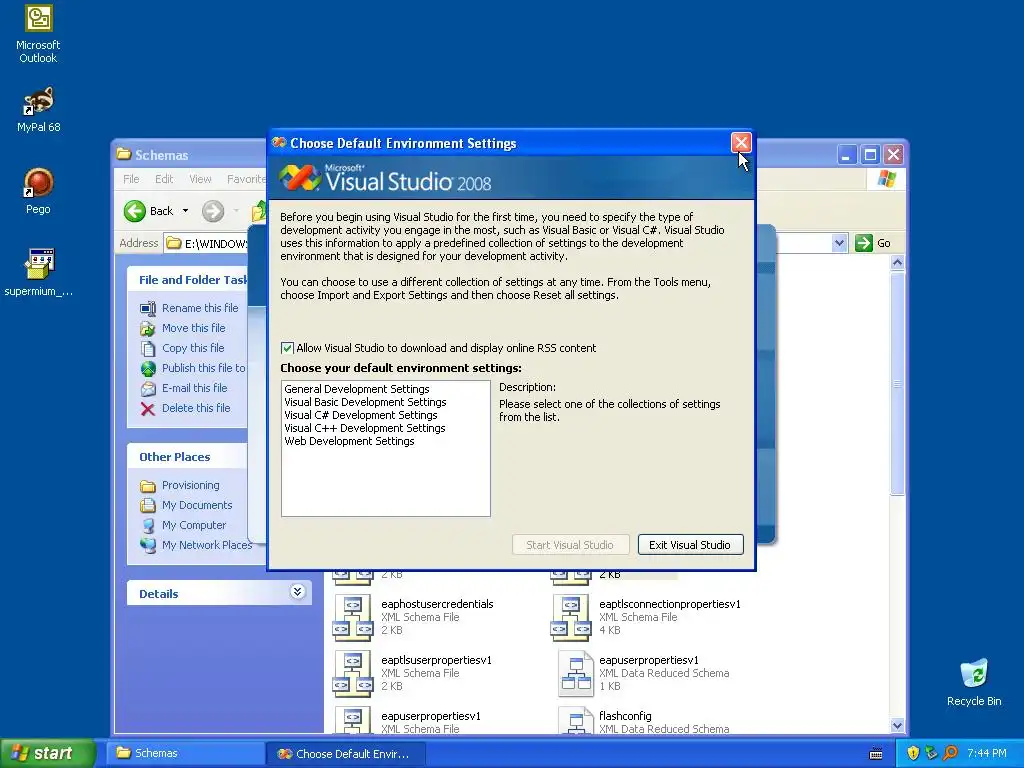The image size is (1024, 768).
Task: Click the Back button in Explorer
Action: 150,211
